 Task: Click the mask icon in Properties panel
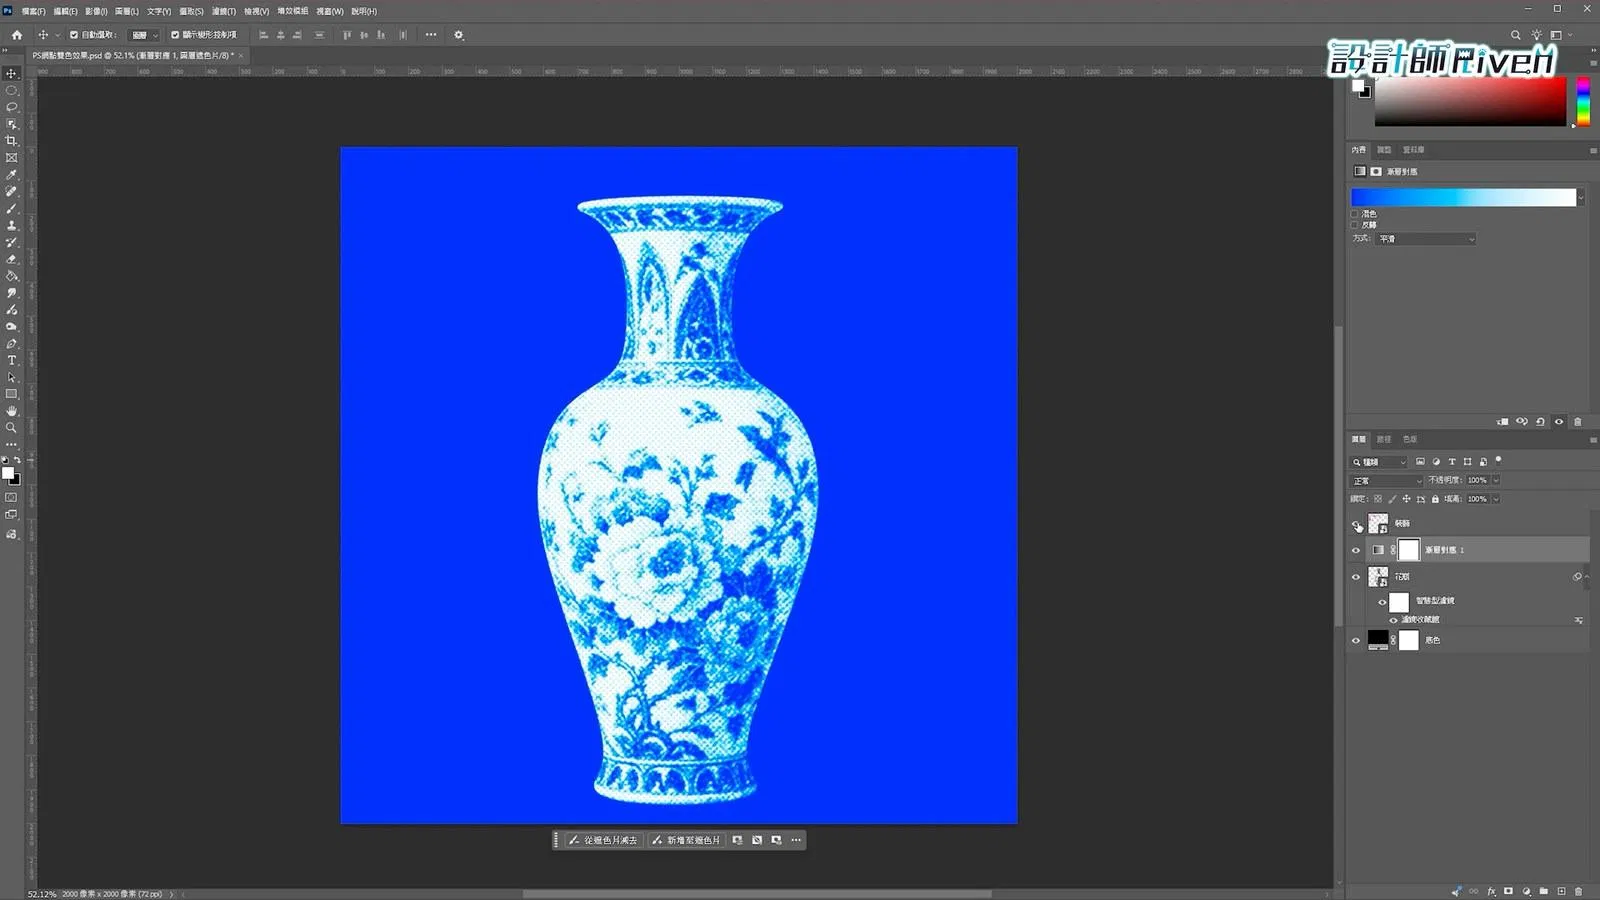click(1376, 172)
